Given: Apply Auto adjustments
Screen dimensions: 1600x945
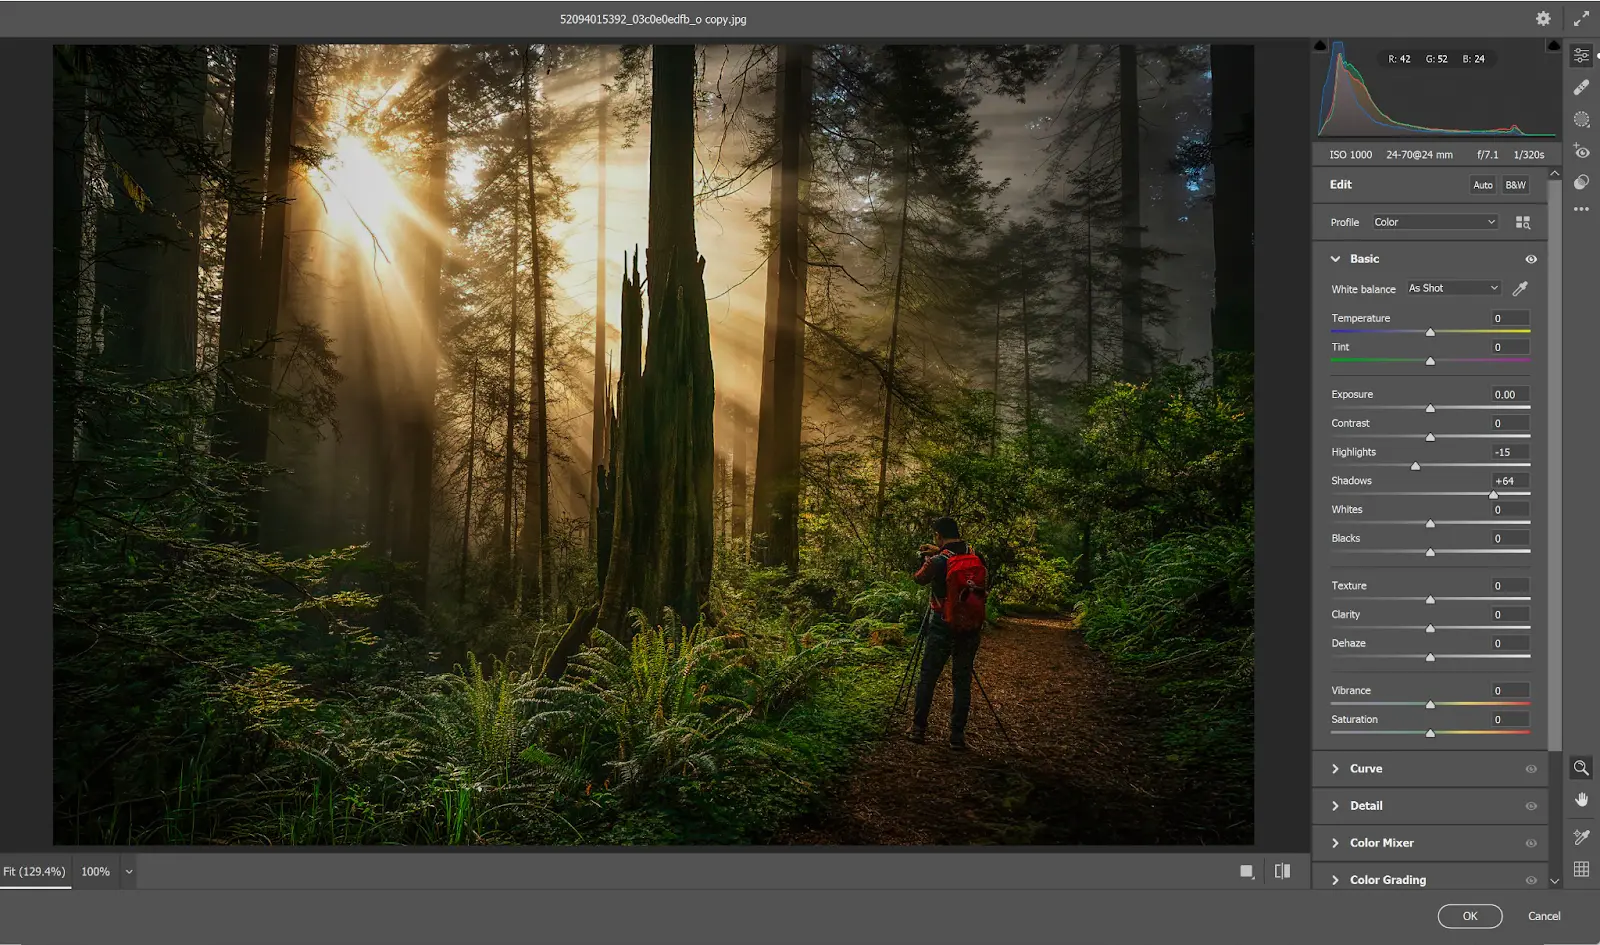Looking at the screenshot, I should point(1481,185).
